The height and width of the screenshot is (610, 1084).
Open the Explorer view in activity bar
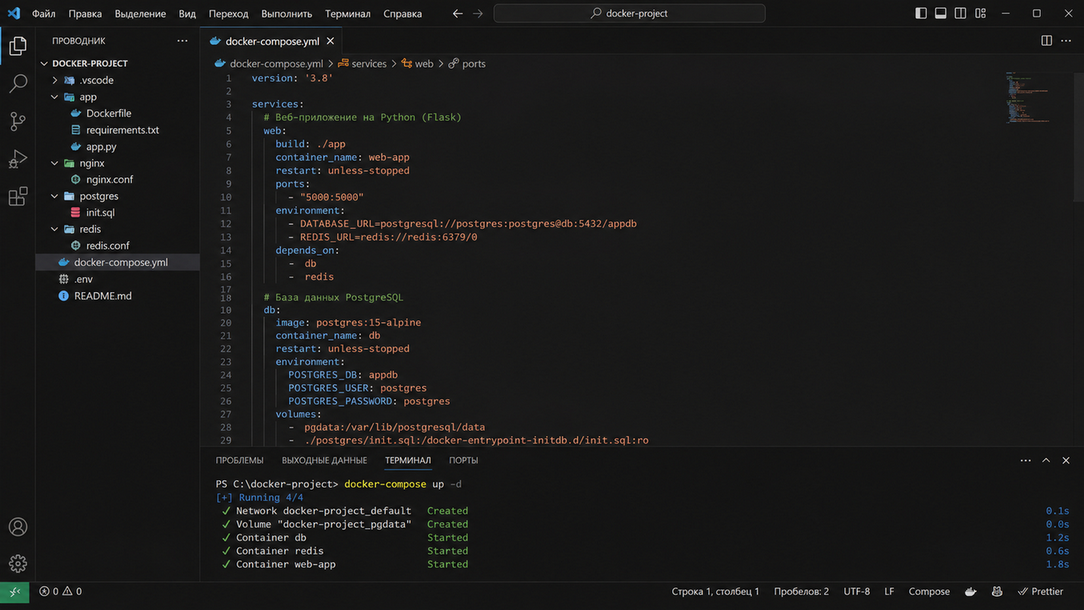click(18, 46)
